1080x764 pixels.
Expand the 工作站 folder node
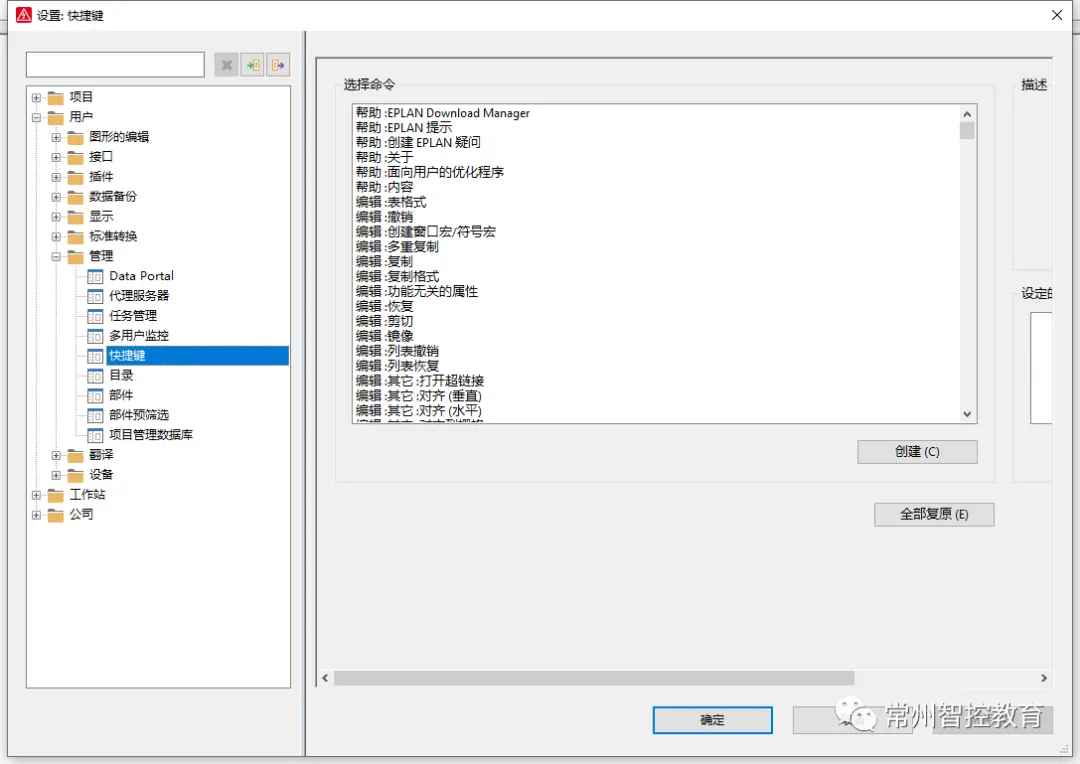click(x=37, y=495)
